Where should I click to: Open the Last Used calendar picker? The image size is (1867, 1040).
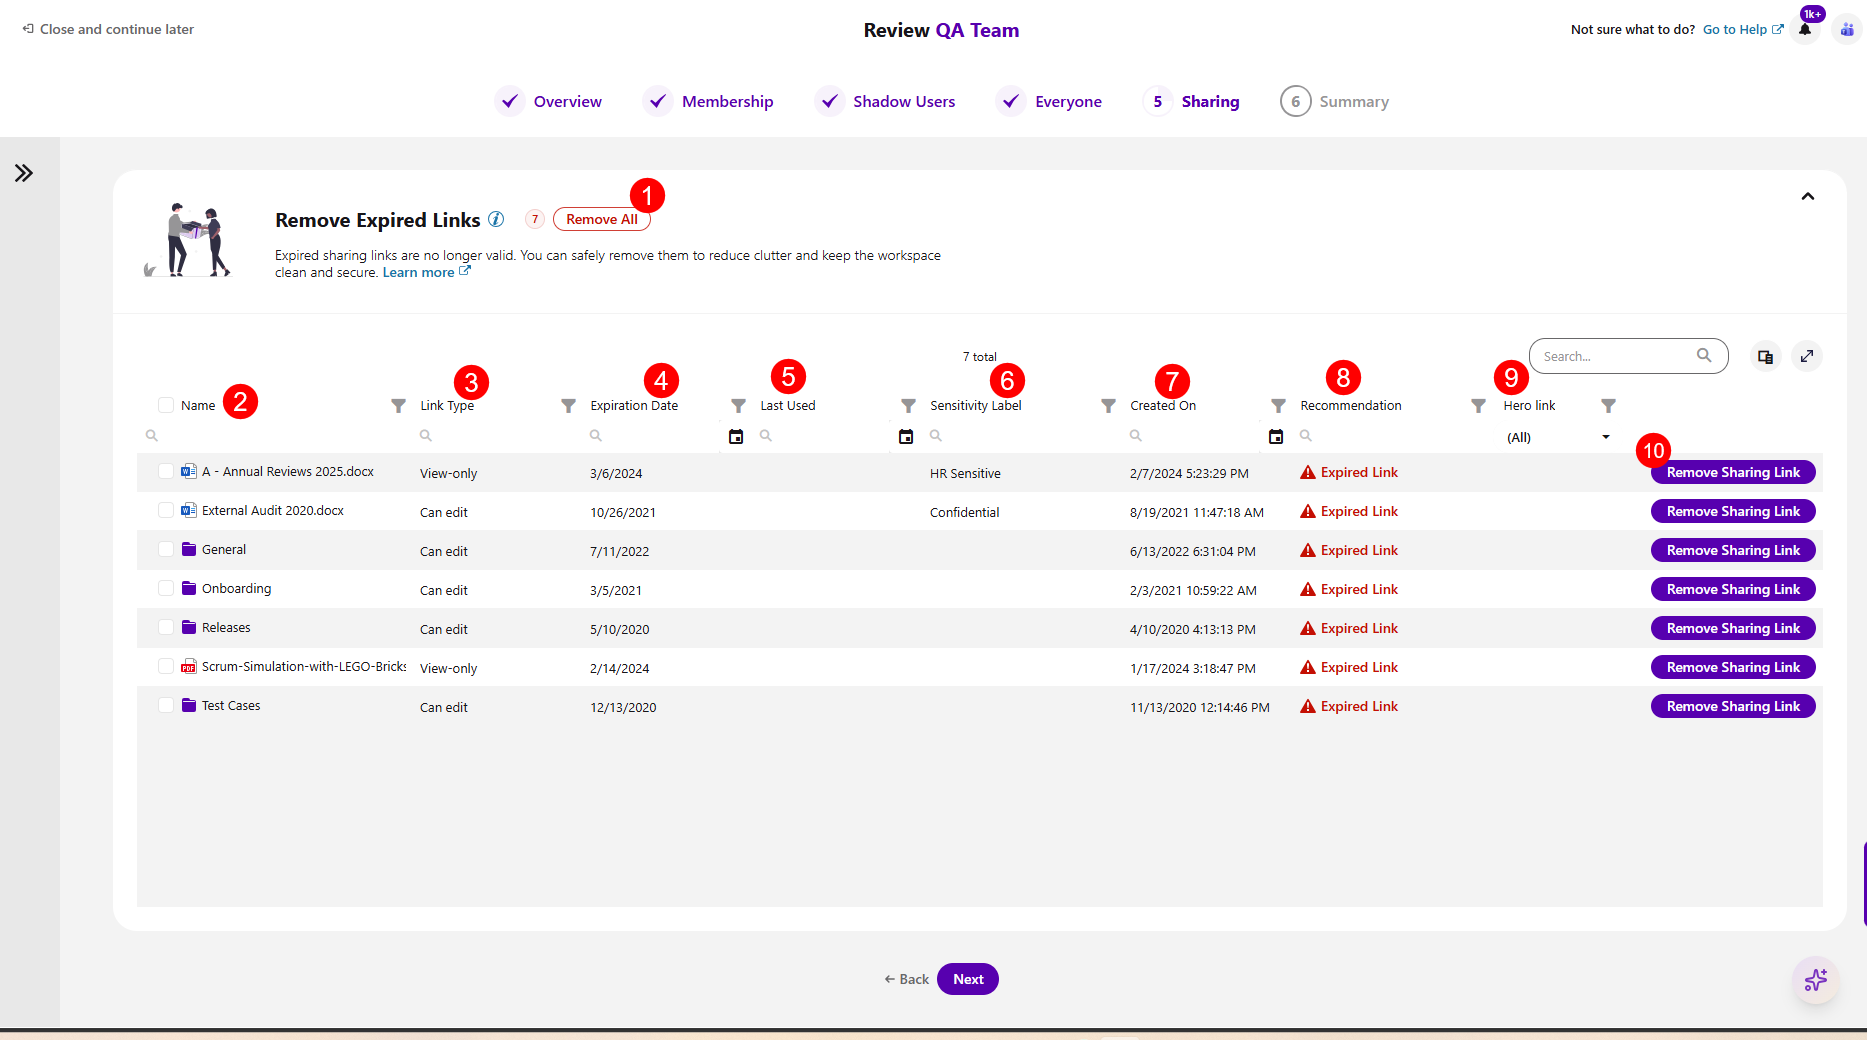pyautogui.click(x=906, y=436)
